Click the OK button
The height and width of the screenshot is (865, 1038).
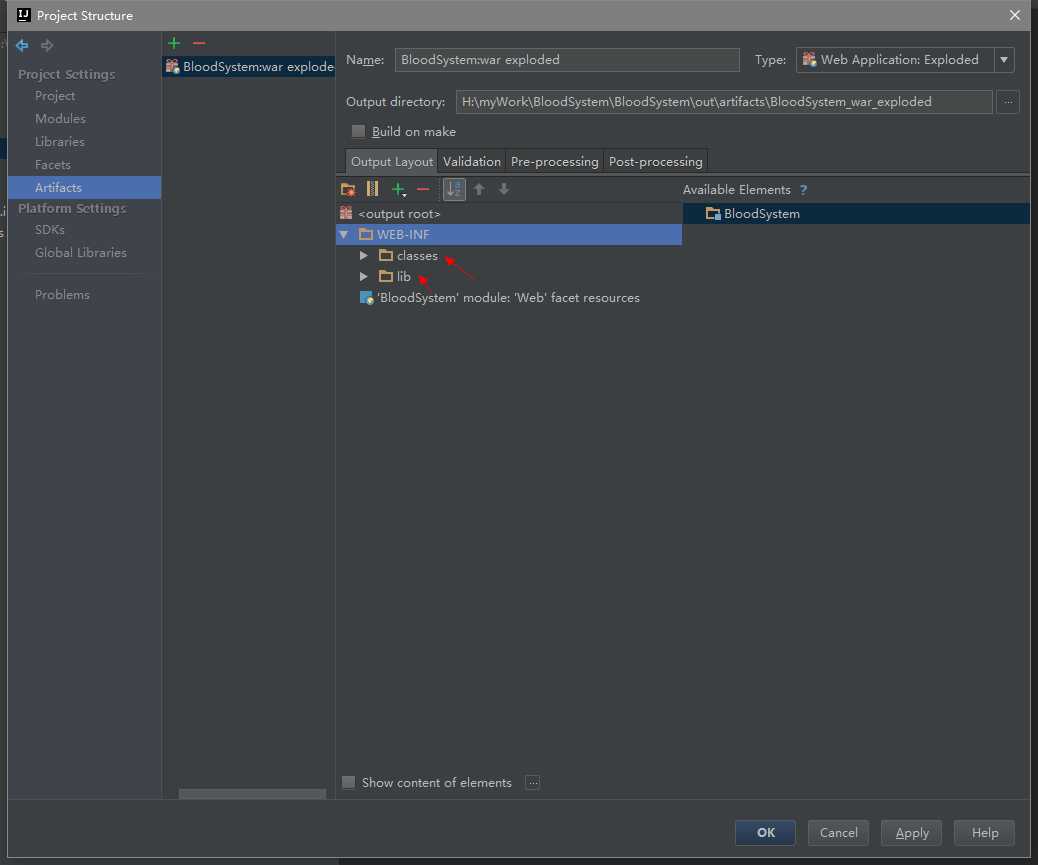click(x=765, y=833)
